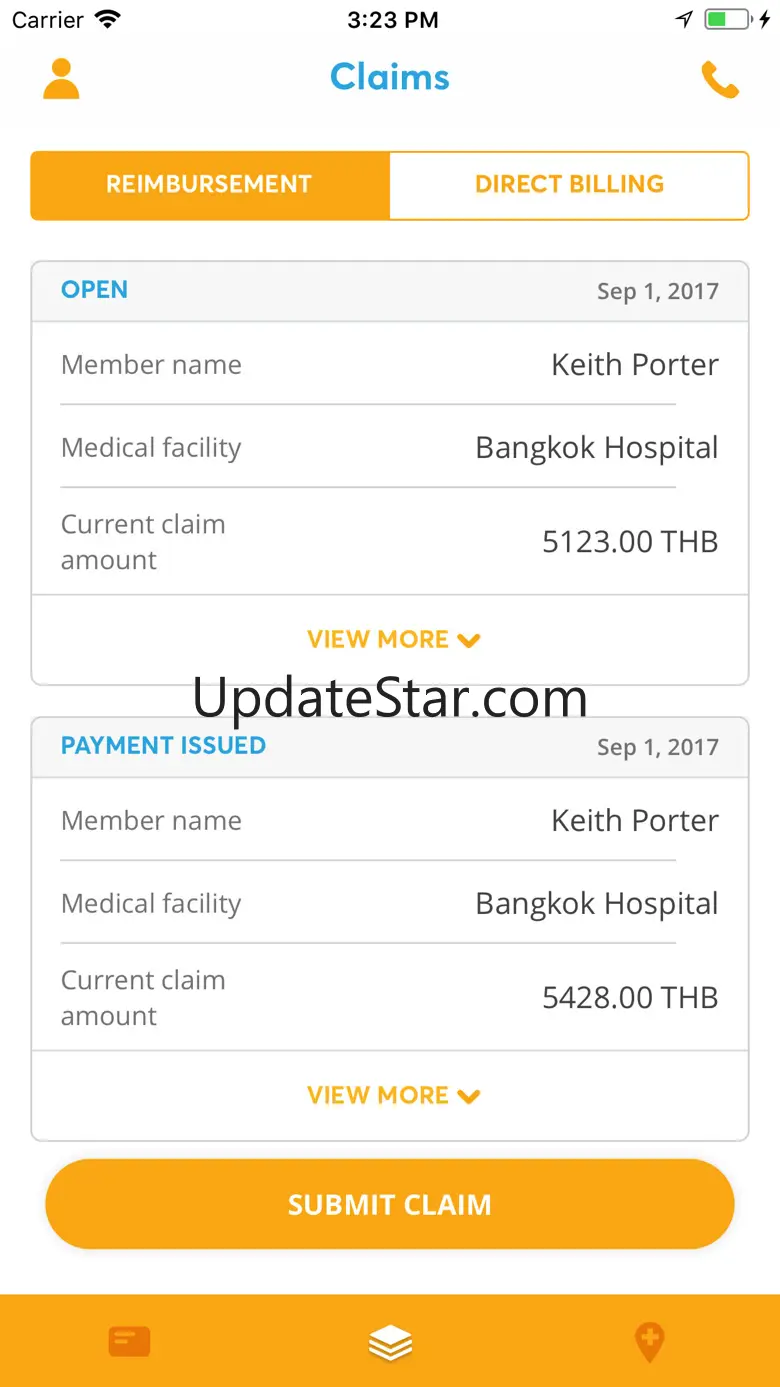Viewport: 780px width, 1387px height.
Task: Select the 5428.00 THB claim amount
Action: pos(630,998)
